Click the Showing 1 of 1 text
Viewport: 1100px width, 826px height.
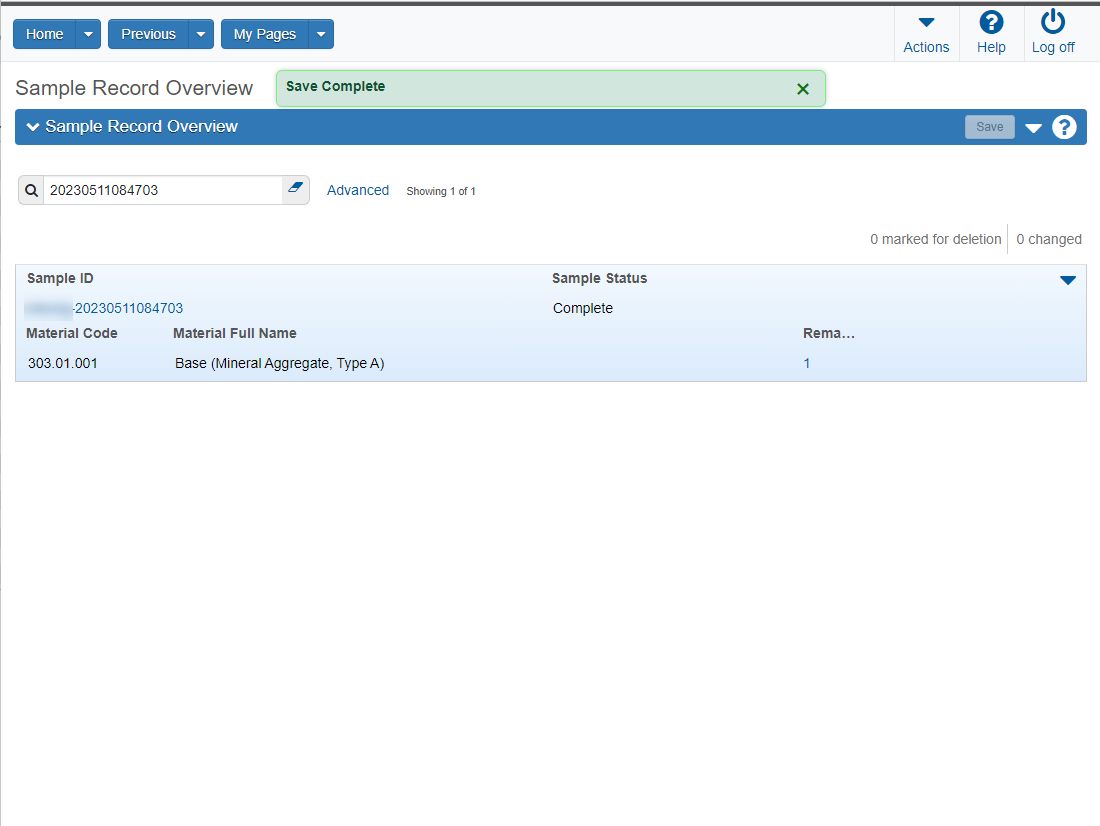tap(441, 191)
